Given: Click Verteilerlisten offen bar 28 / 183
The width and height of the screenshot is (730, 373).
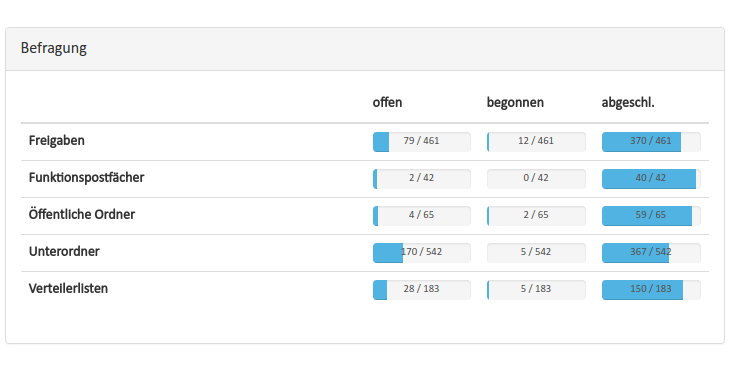Looking at the screenshot, I should tap(422, 290).
